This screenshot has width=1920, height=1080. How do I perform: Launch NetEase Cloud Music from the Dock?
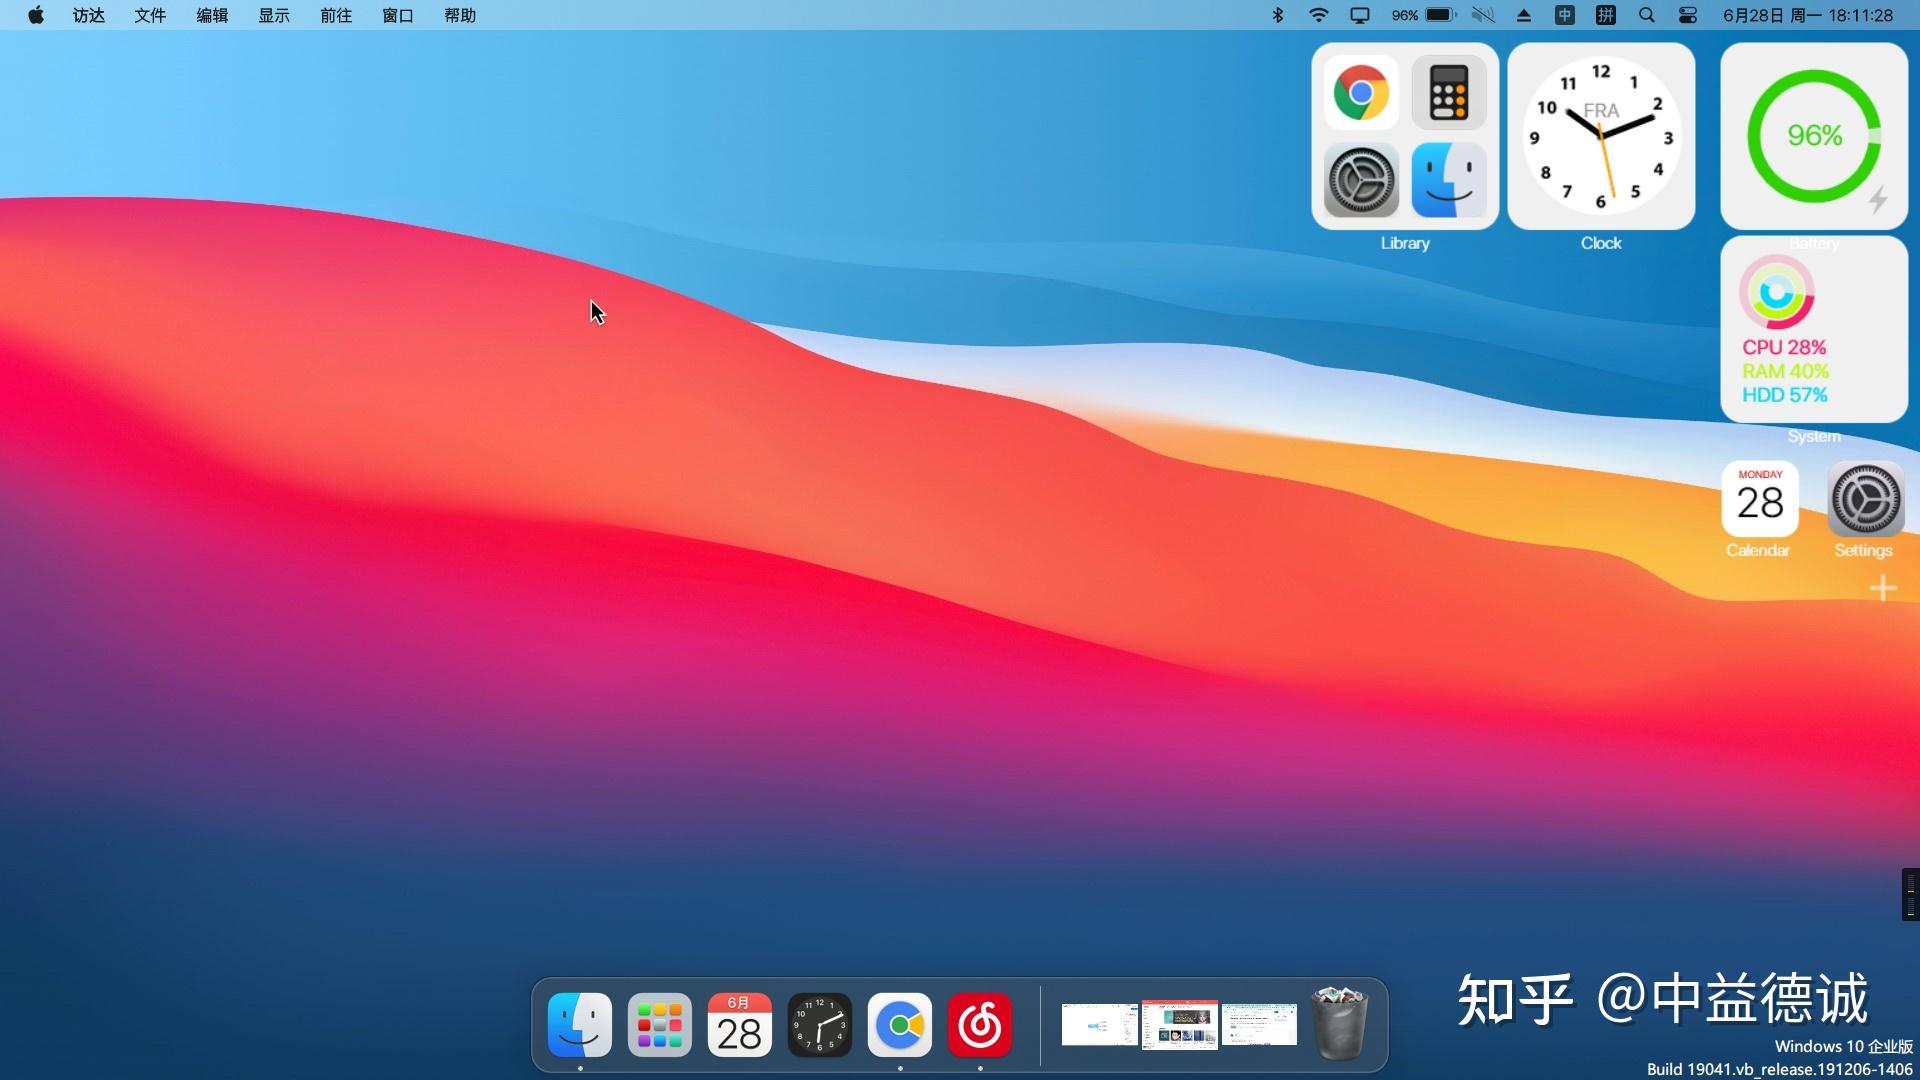point(979,1024)
